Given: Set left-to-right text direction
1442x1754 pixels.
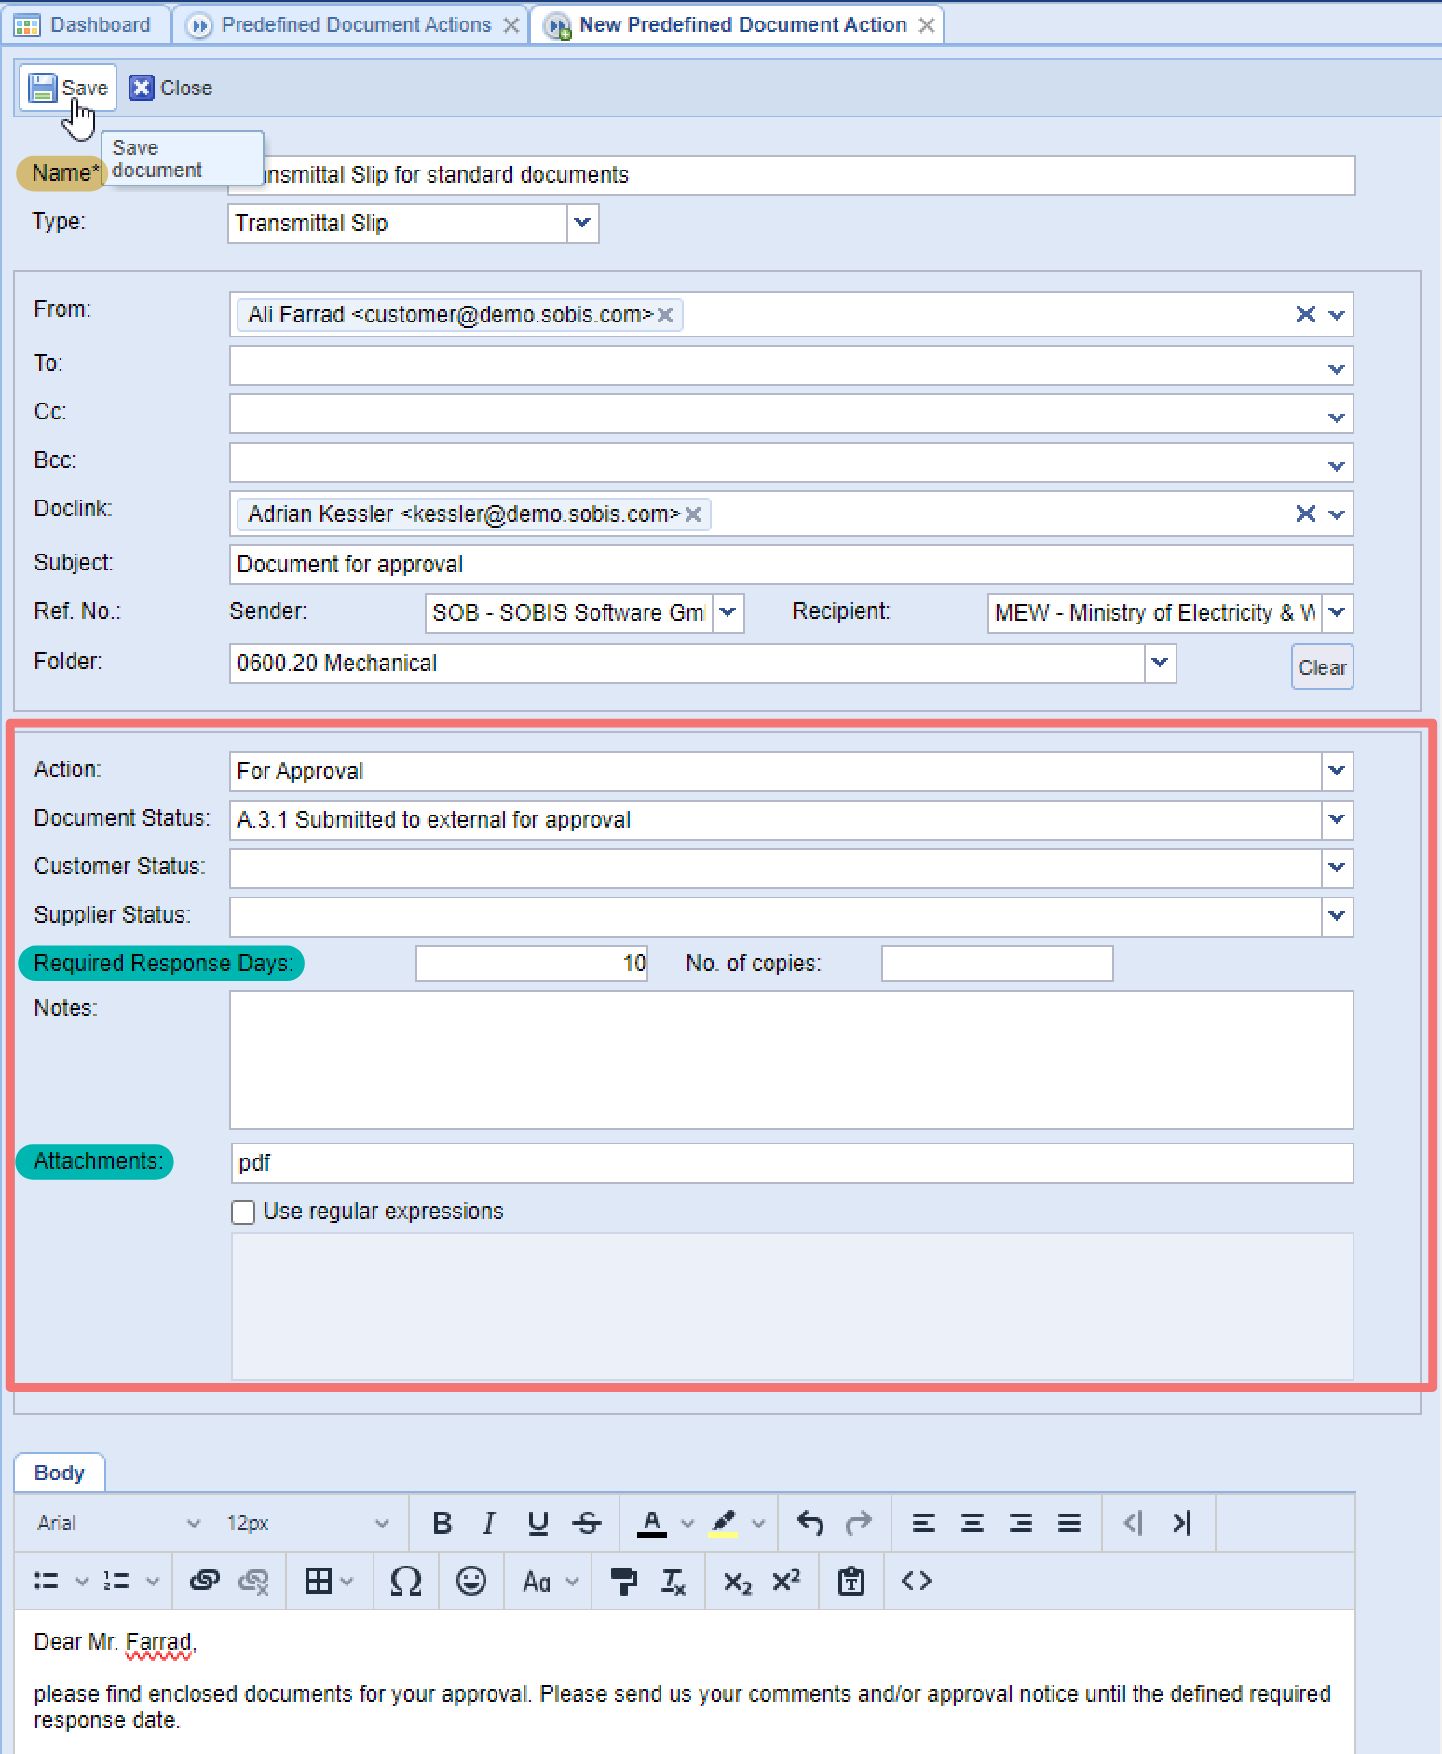Looking at the screenshot, I should 1182,1523.
